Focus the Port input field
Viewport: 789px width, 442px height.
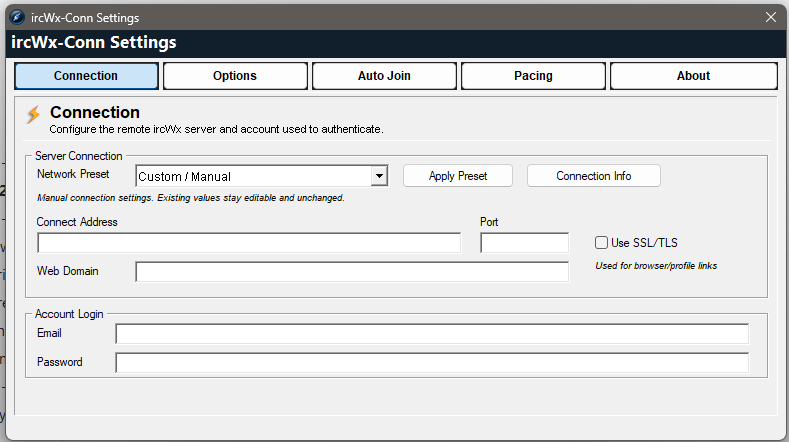(x=525, y=243)
